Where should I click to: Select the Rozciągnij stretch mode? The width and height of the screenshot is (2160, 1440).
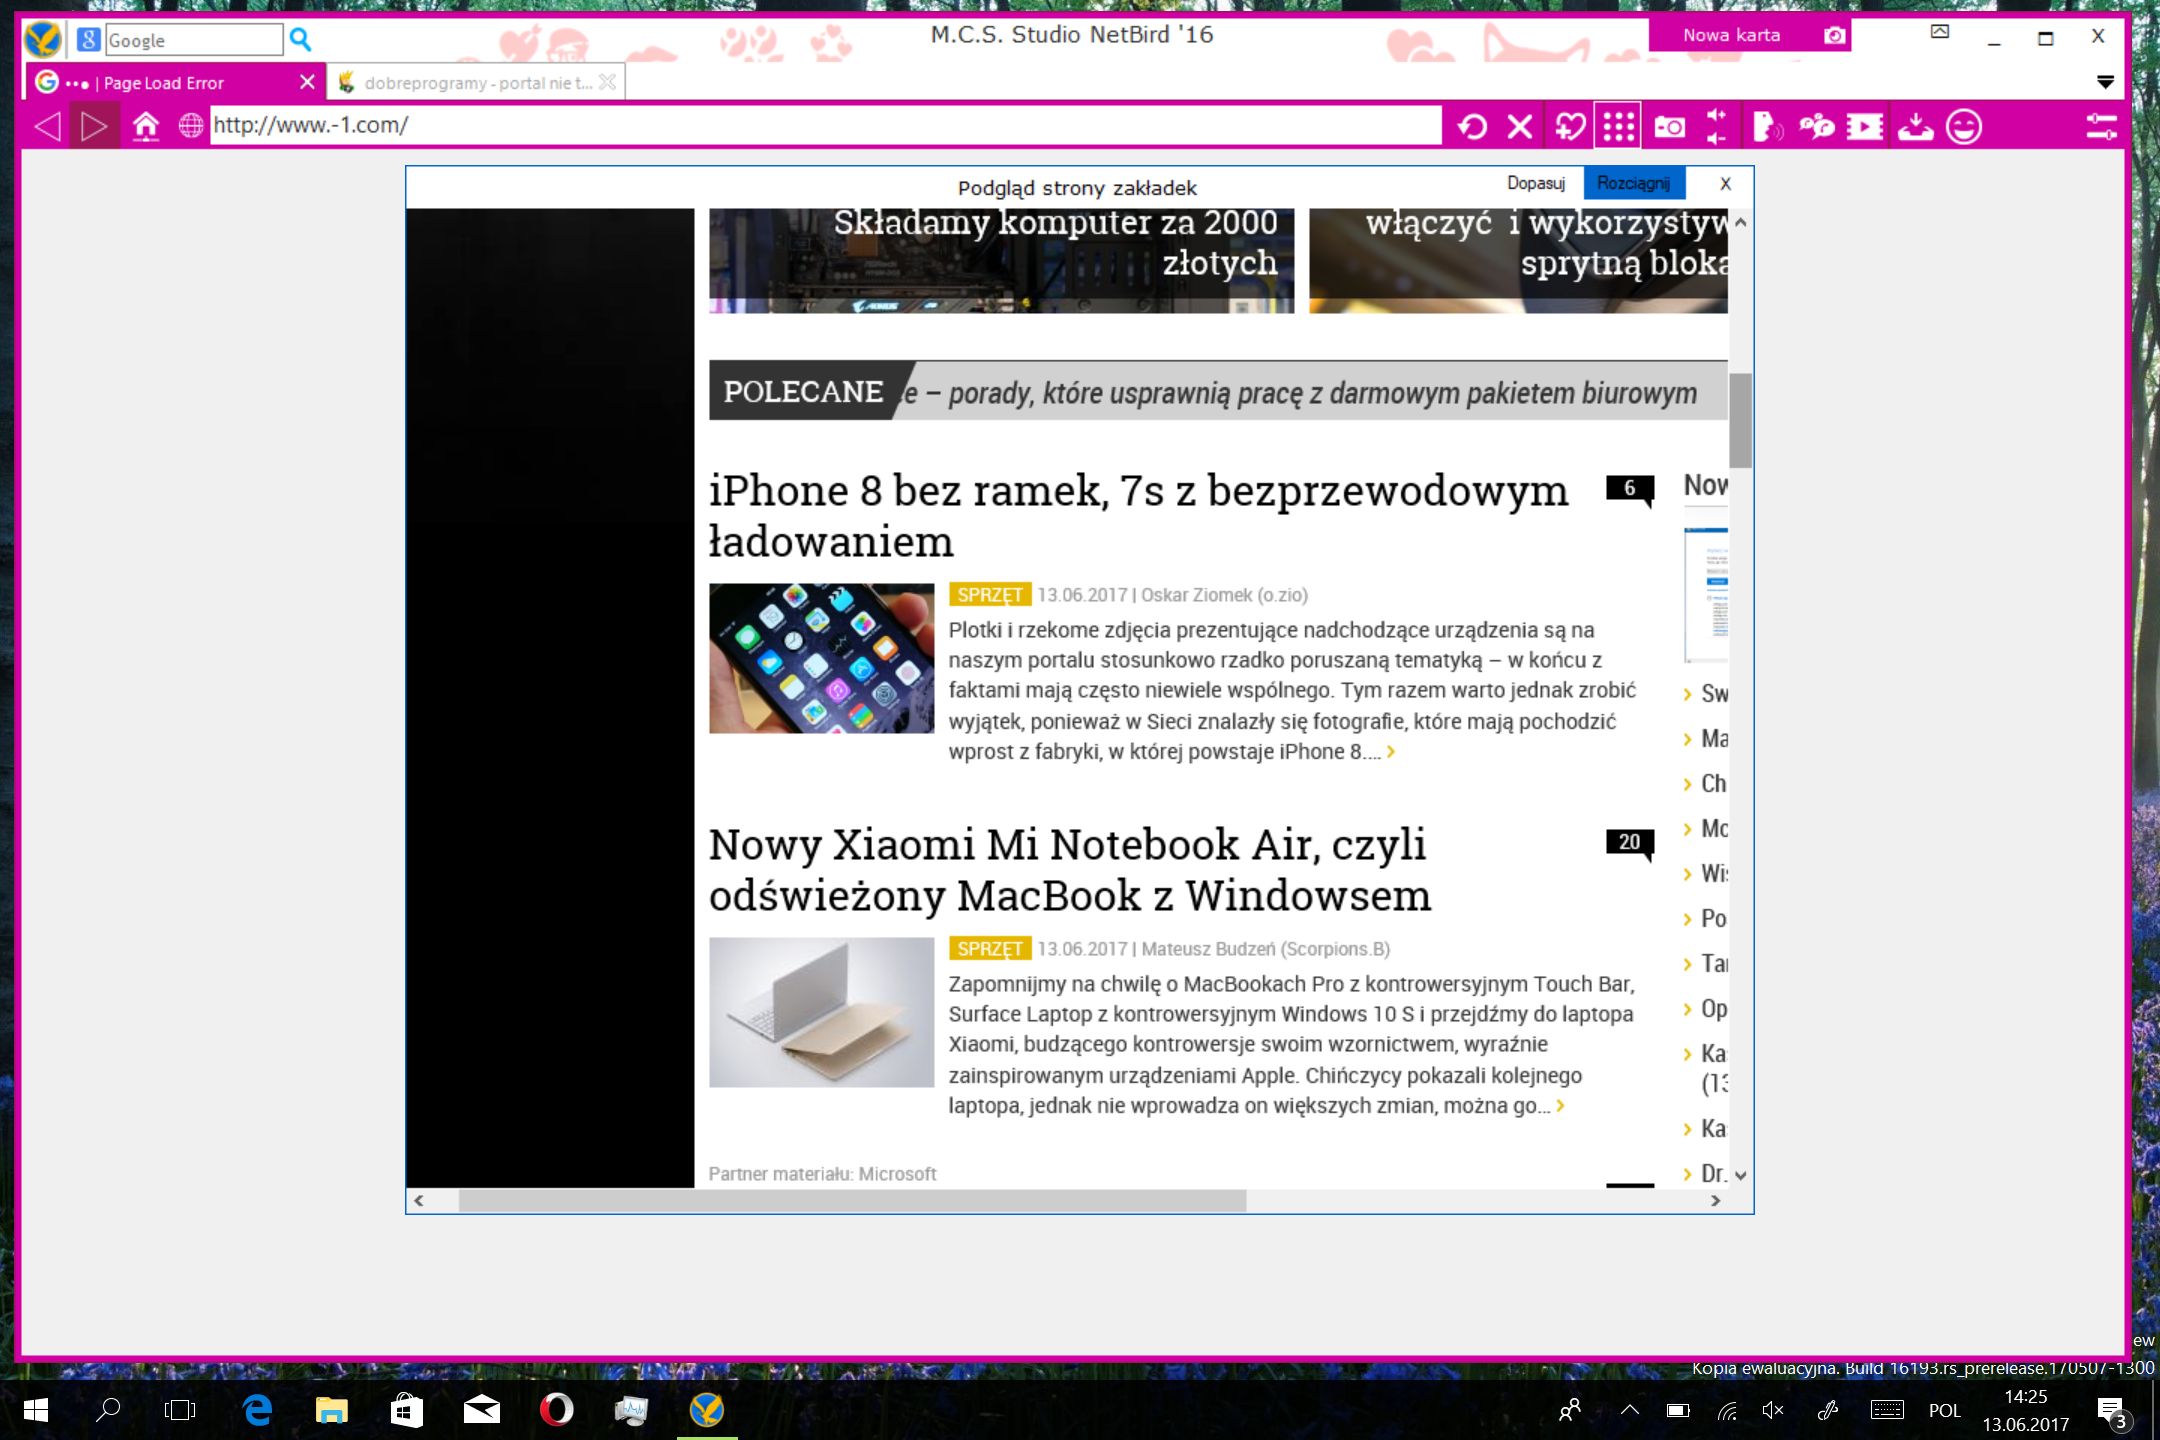tap(1634, 183)
